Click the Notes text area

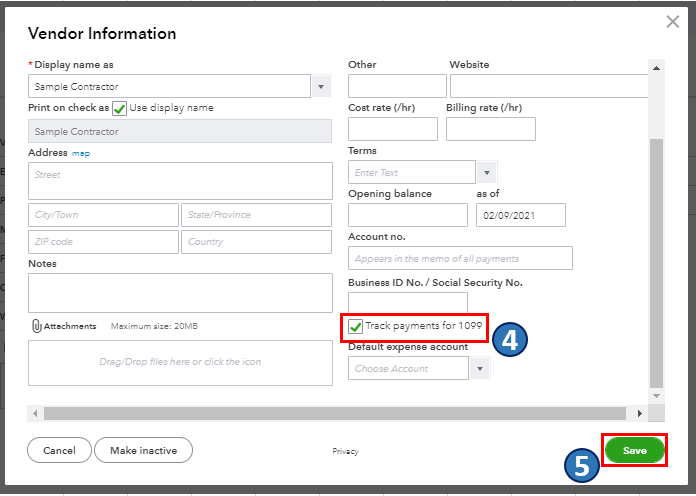pos(180,293)
